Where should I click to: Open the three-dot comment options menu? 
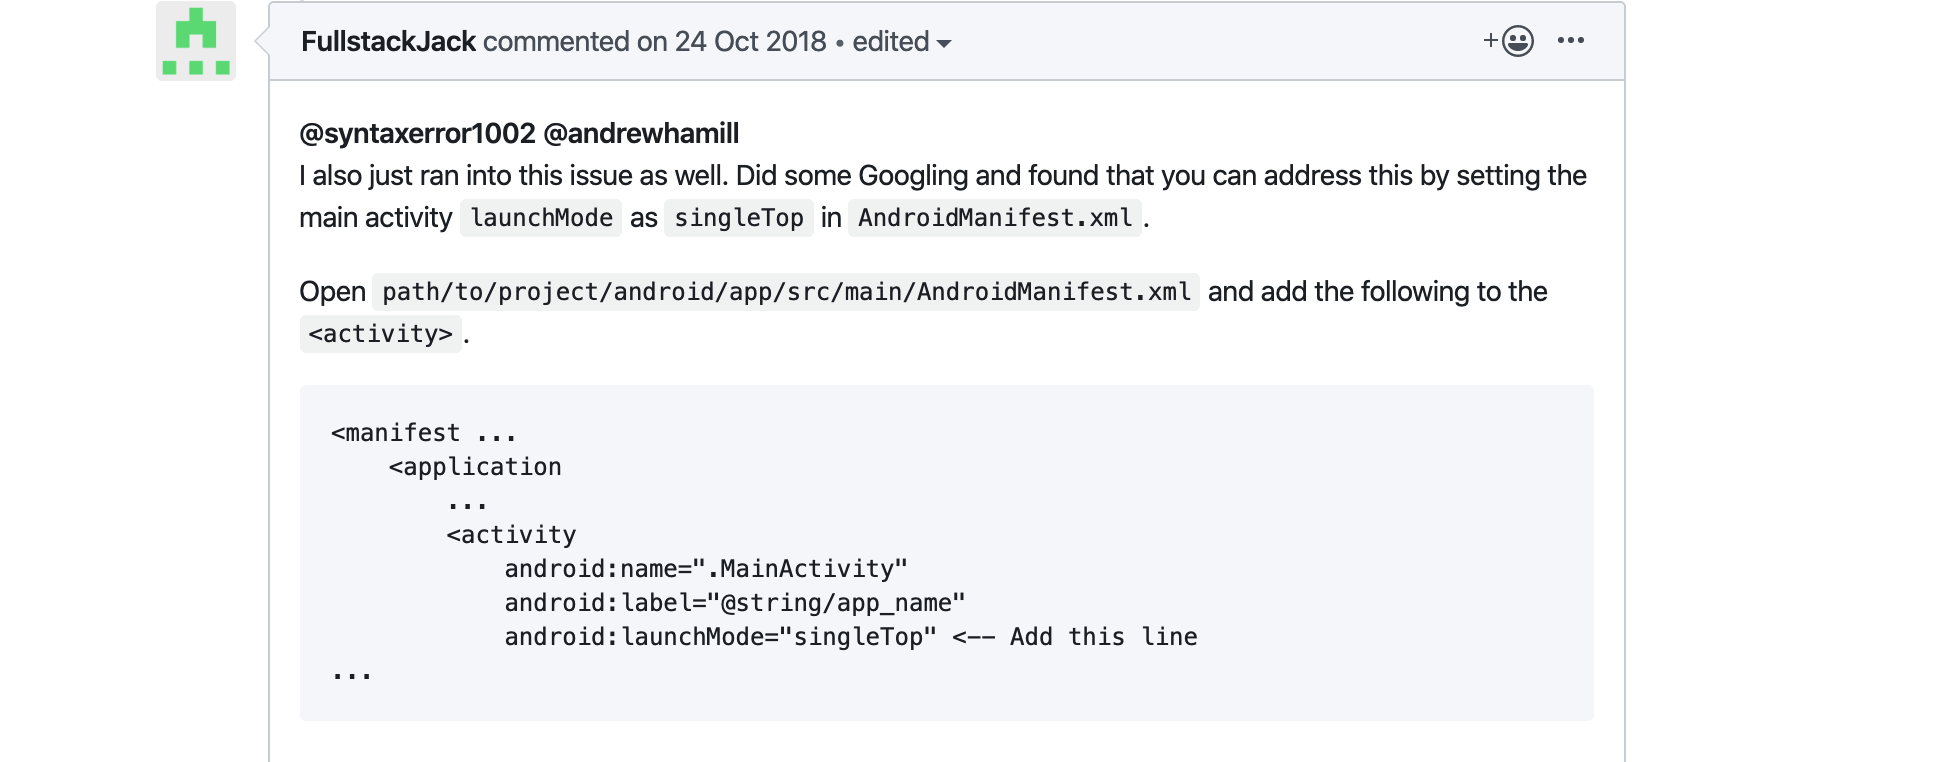point(1570,41)
